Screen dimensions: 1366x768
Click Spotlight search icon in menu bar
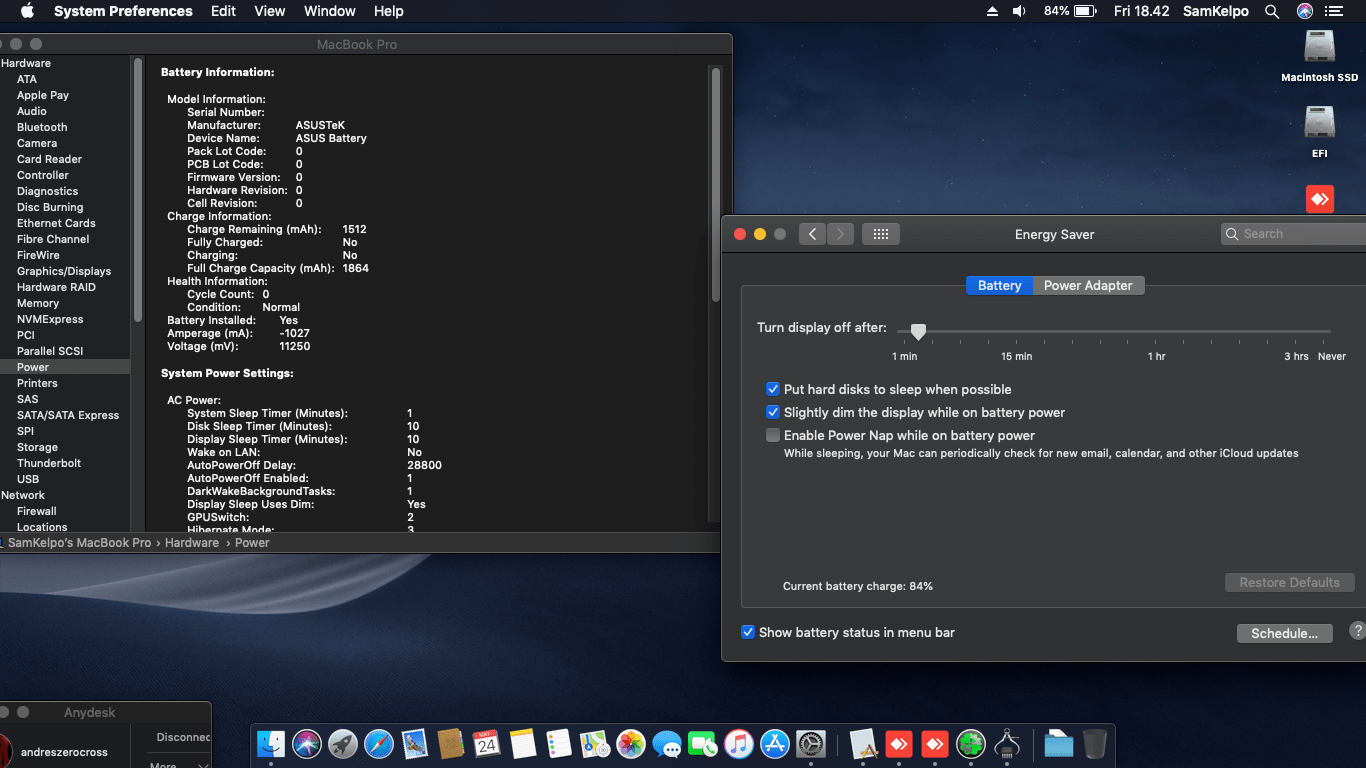click(1272, 11)
